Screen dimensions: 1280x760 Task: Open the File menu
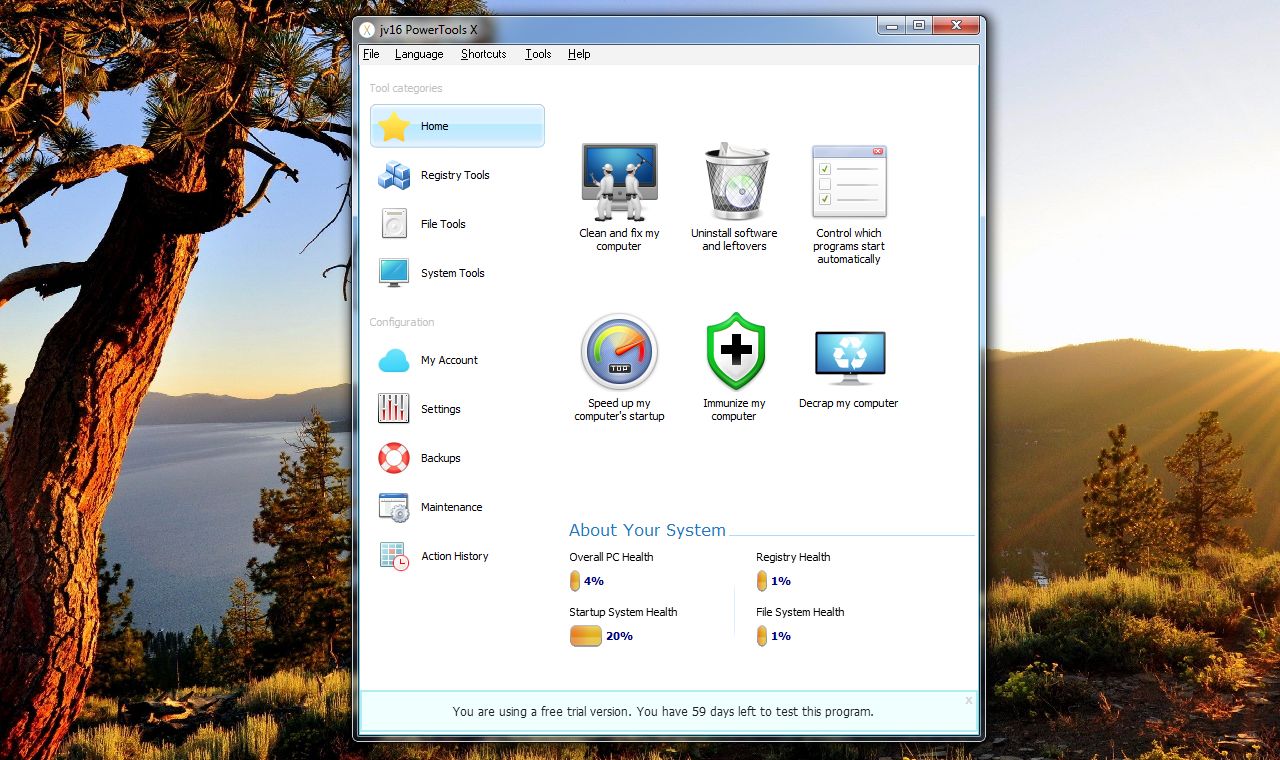[x=371, y=54]
